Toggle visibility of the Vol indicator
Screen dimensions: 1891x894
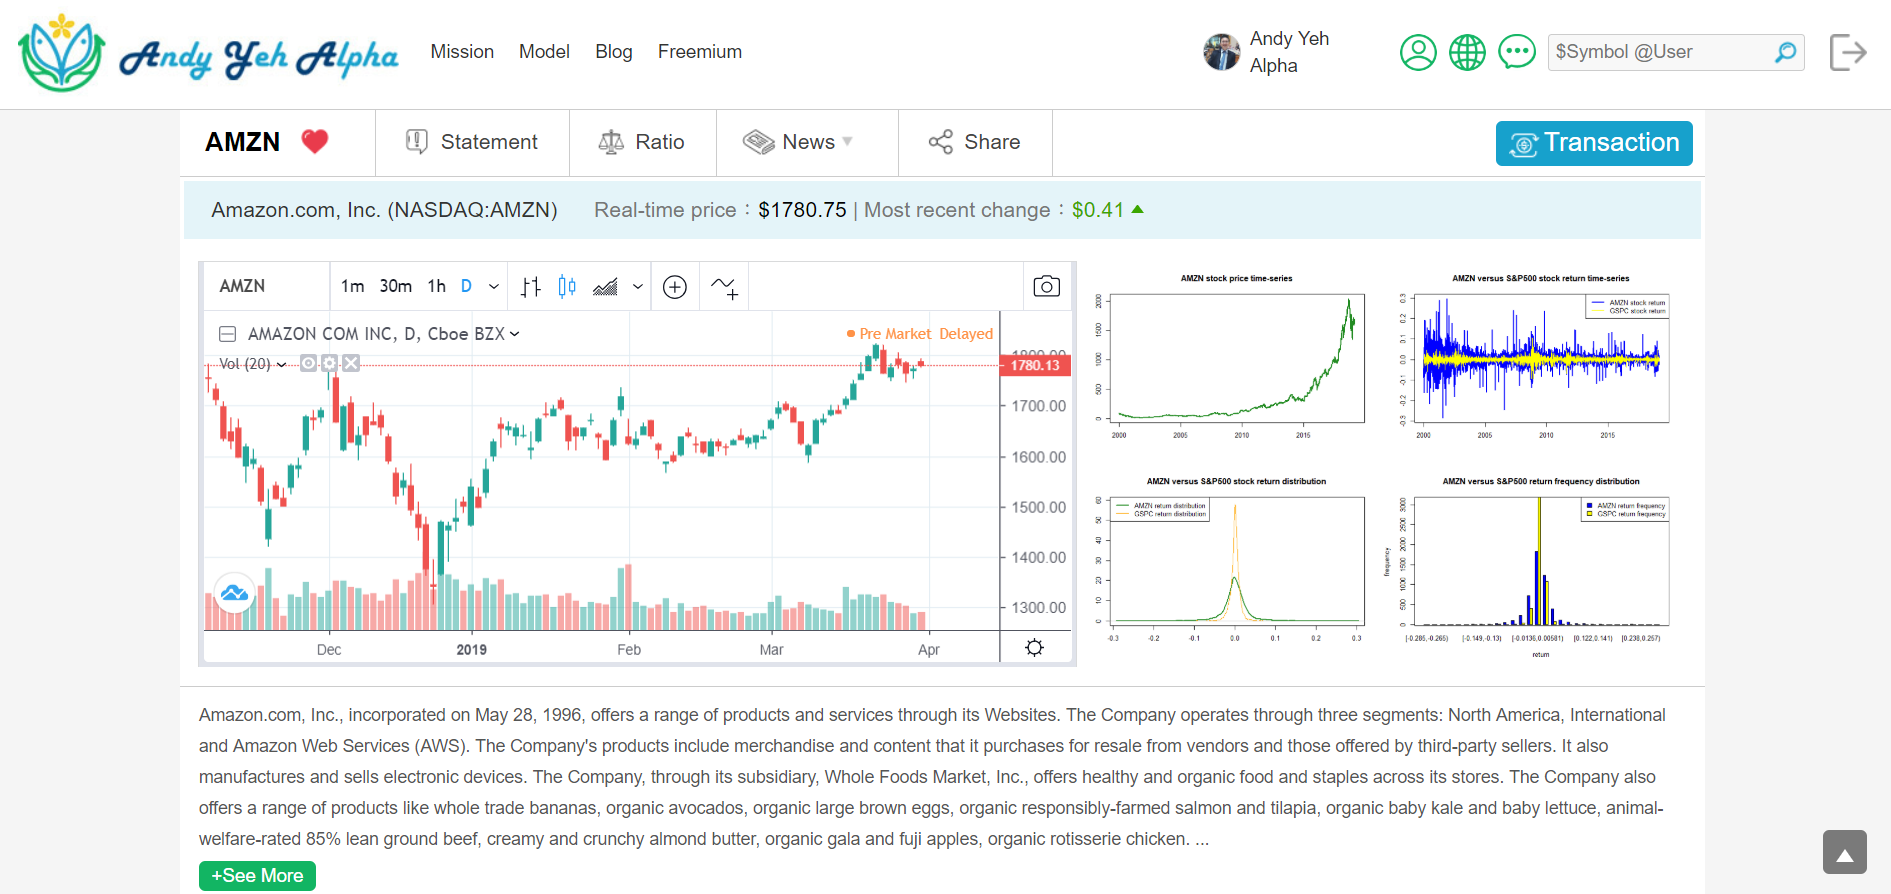[309, 363]
